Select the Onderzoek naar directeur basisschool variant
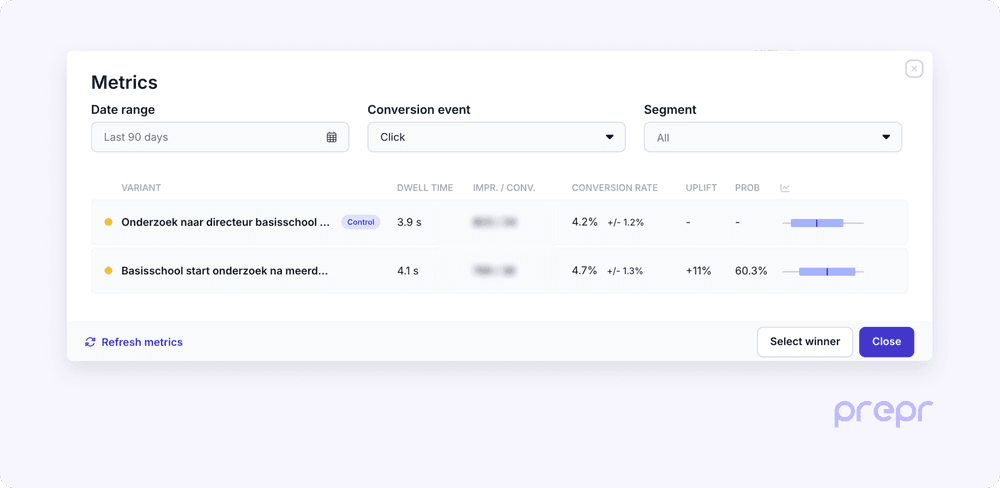The width and height of the screenshot is (1000, 488). pos(225,222)
